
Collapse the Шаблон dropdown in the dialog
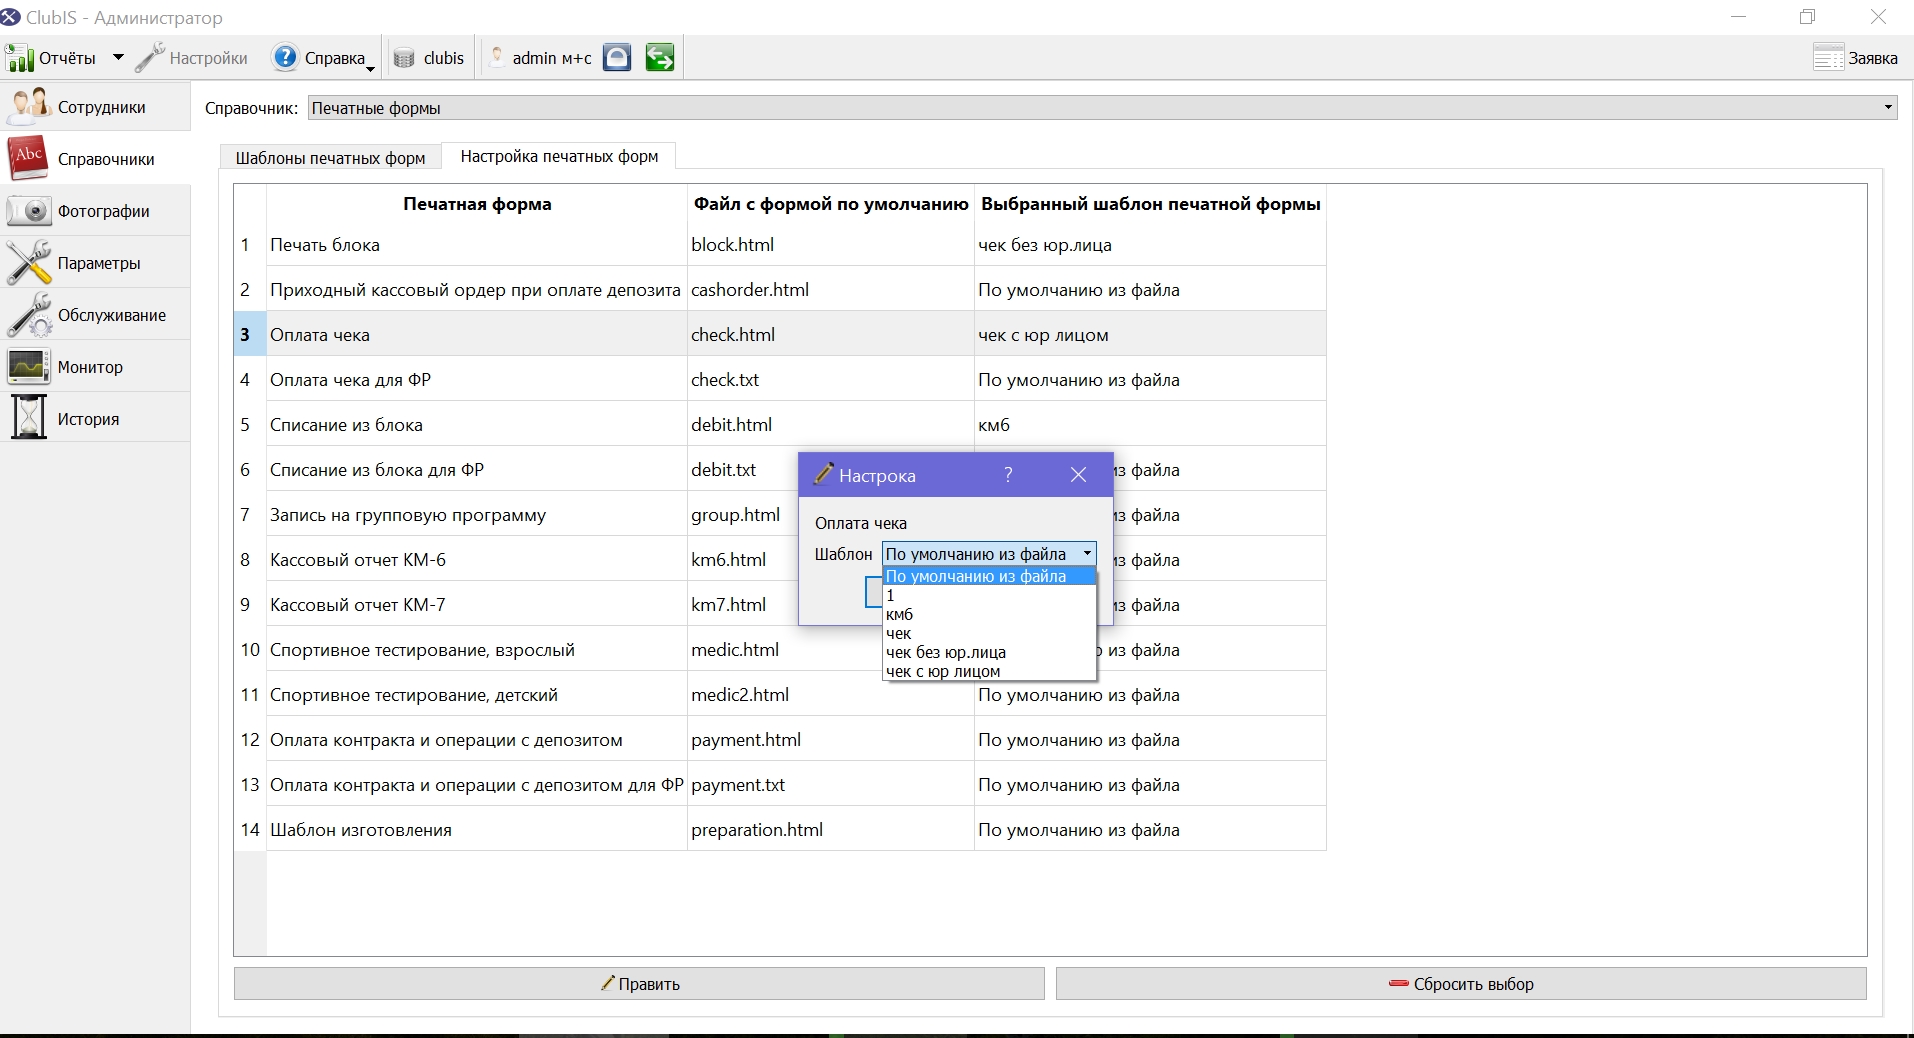pyautogui.click(x=1087, y=554)
